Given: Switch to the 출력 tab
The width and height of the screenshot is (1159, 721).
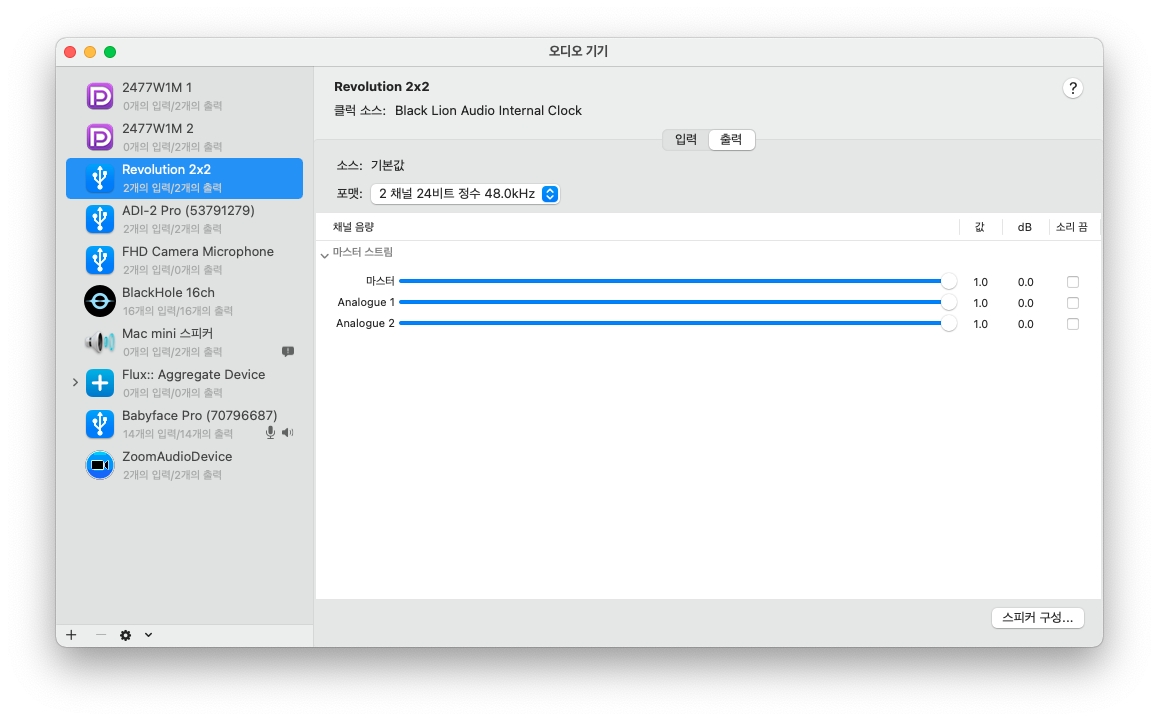Looking at the screenshot, I should [731, 140].
